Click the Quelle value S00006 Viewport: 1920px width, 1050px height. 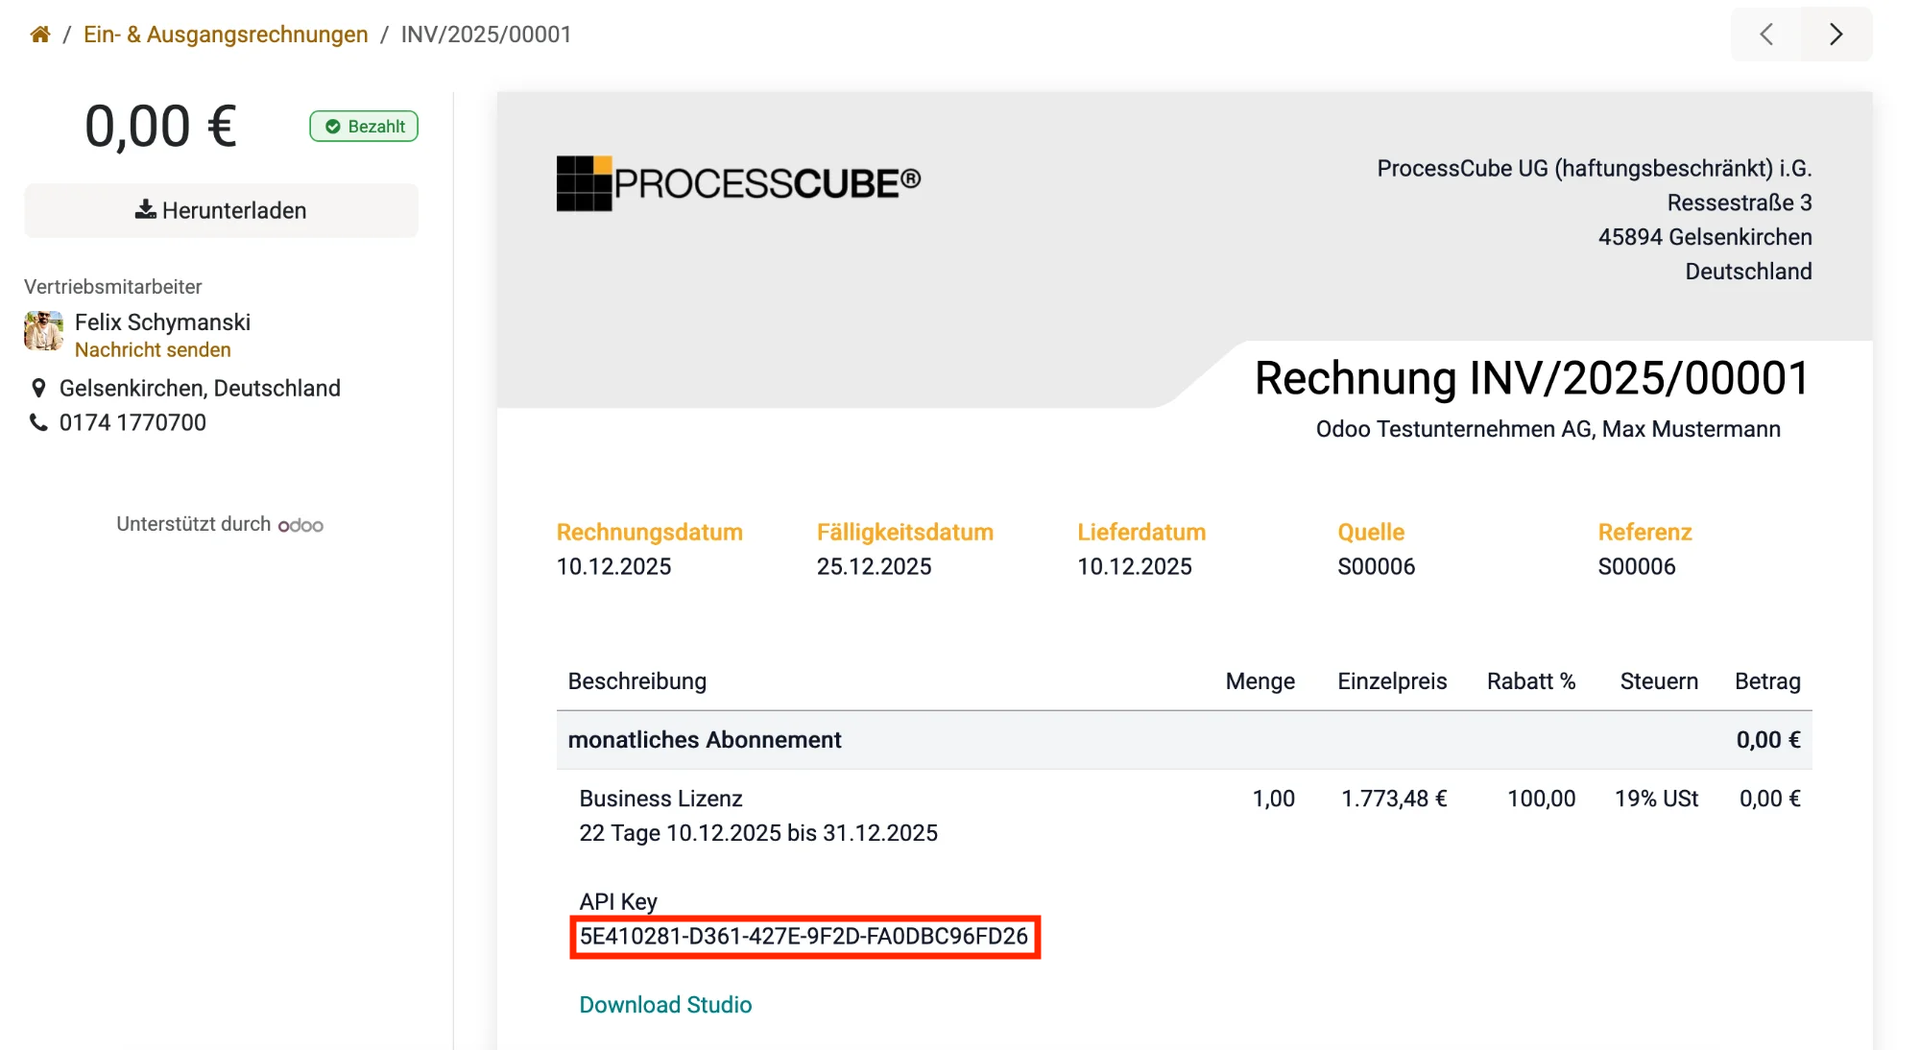coord(1376,567)
